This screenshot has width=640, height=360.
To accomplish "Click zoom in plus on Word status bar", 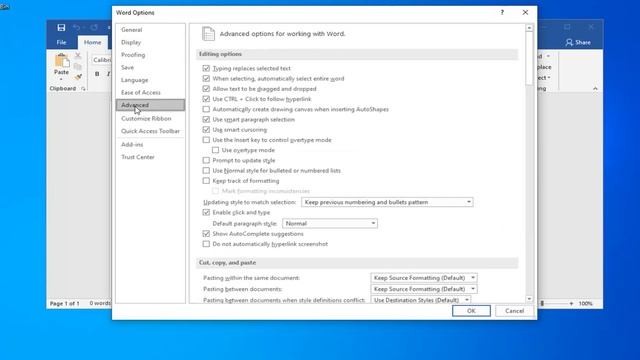I will coord(571,303).
